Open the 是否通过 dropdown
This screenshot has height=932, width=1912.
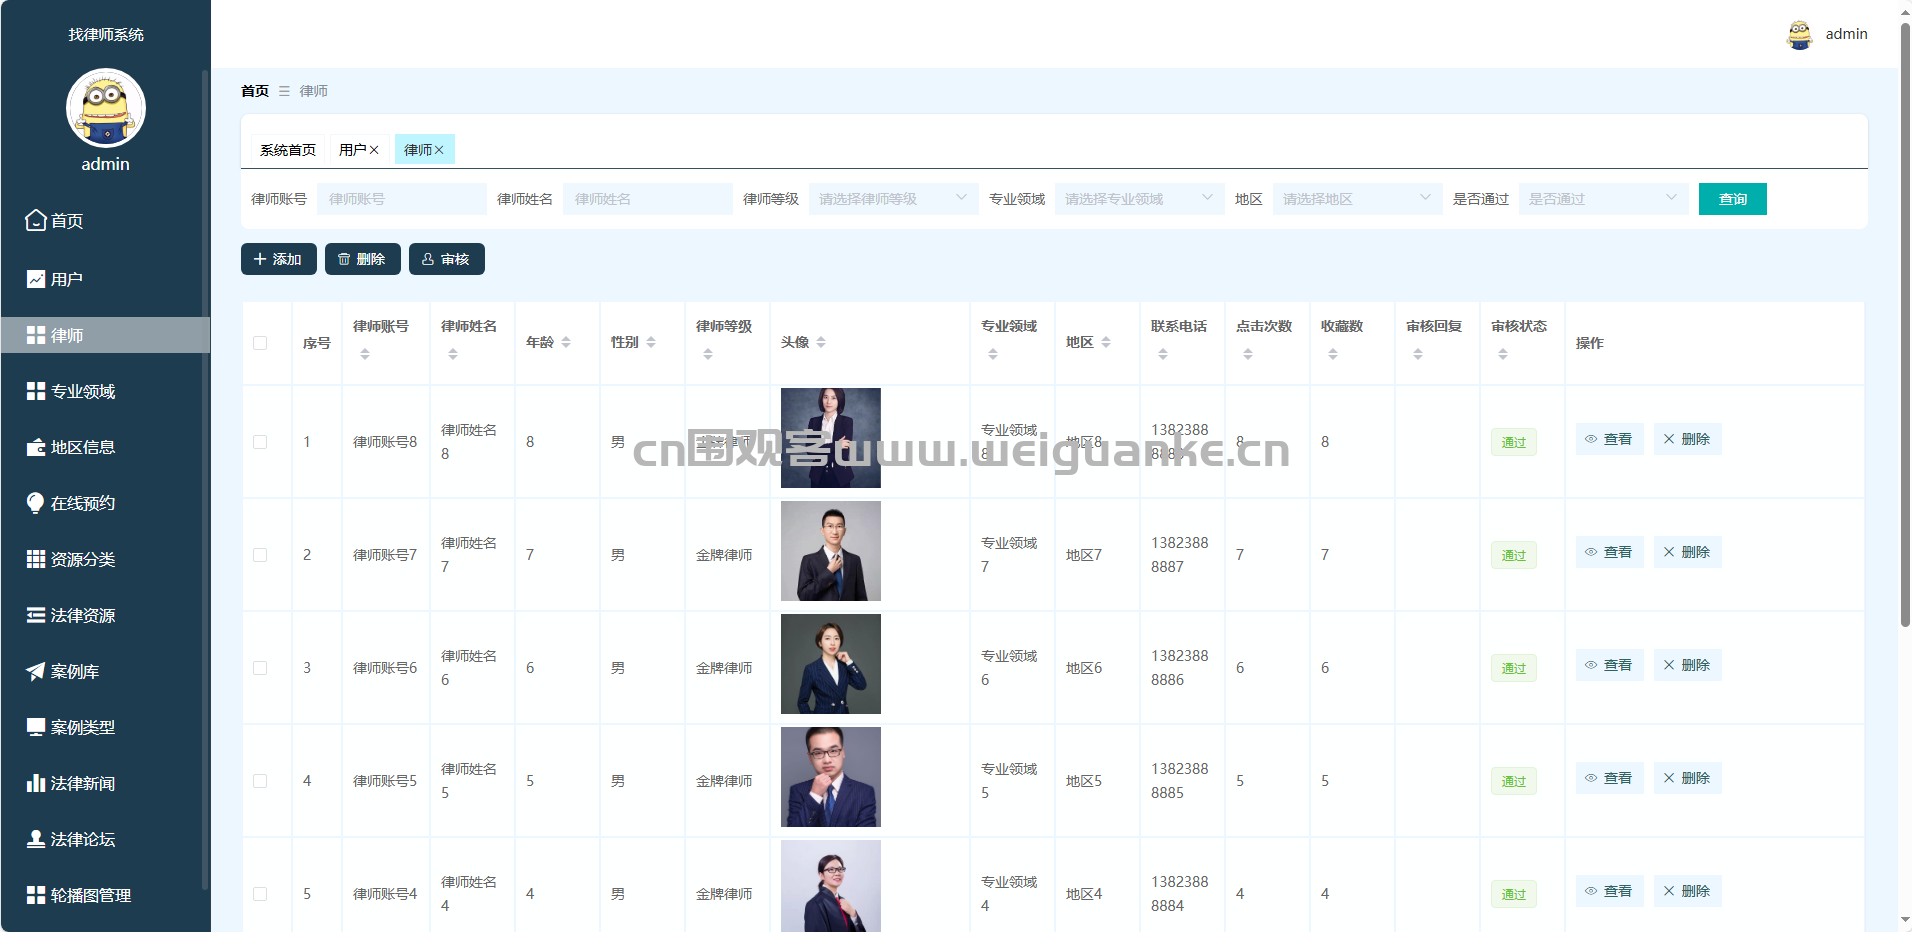pos(1603,199)
